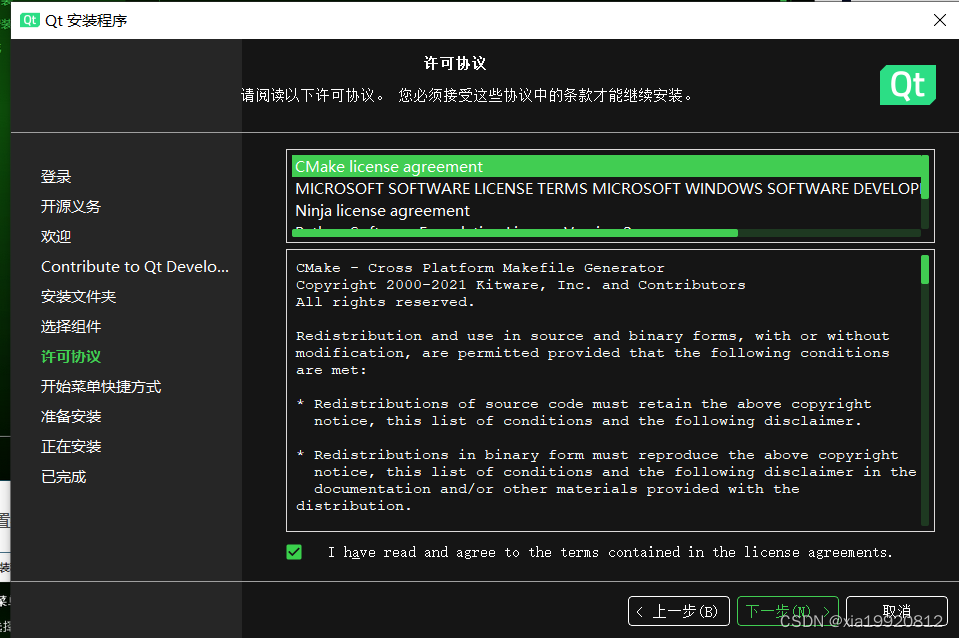The image size is (959, 638).
Task: Click the agreement label text beside checkbox
Action: coord(610,552)
